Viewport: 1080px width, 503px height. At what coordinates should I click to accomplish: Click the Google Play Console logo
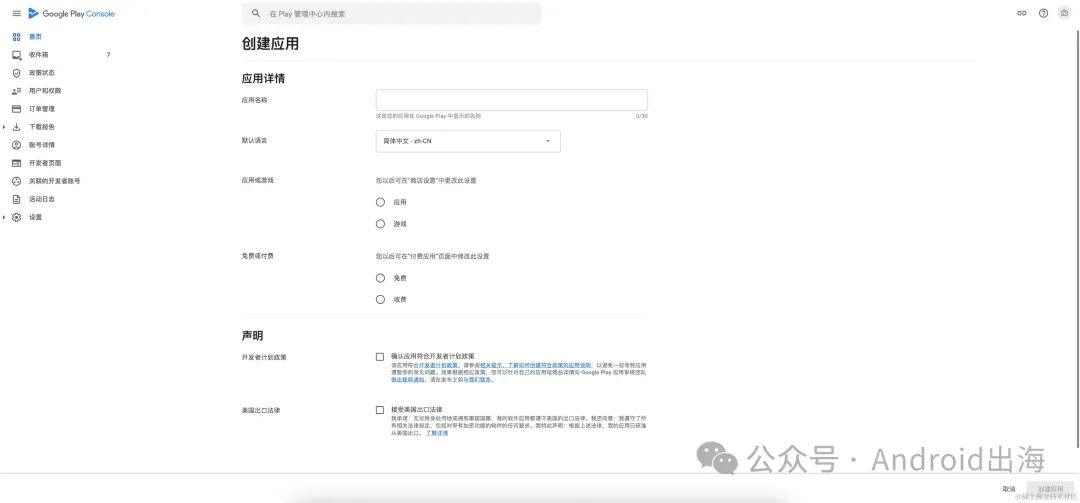[72, 14]
